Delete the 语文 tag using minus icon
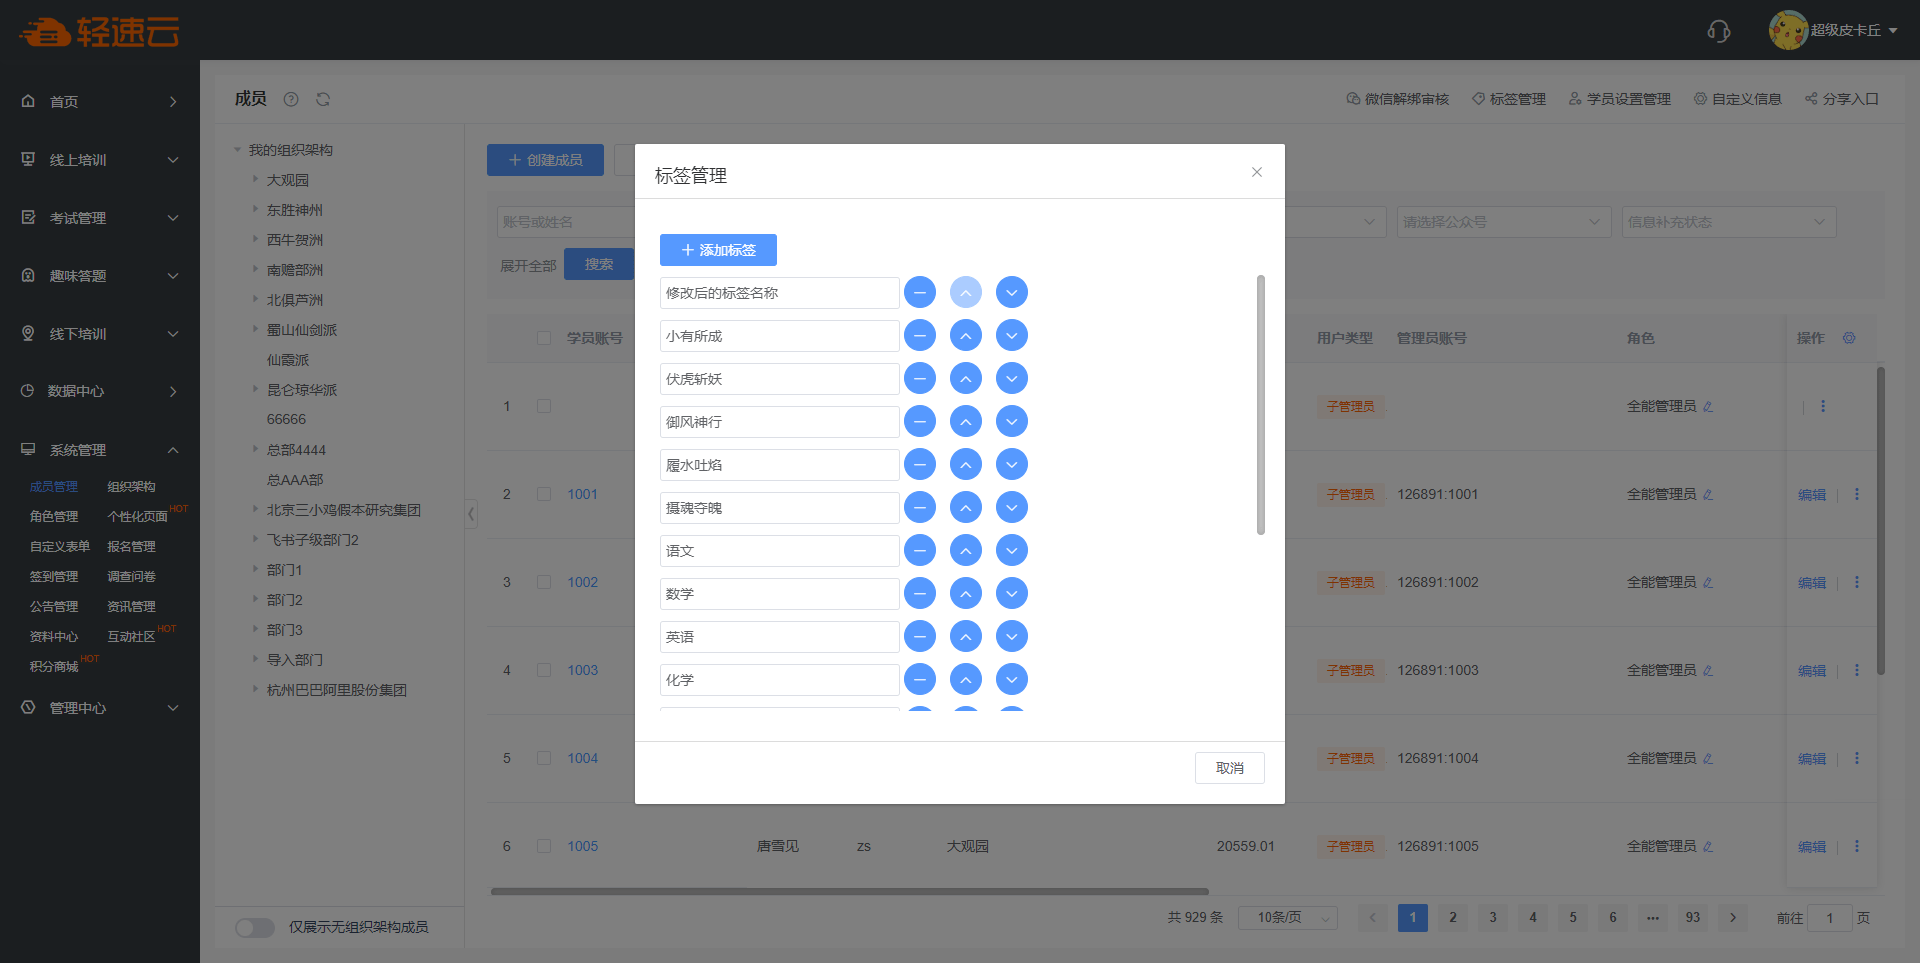 (919, 551)
